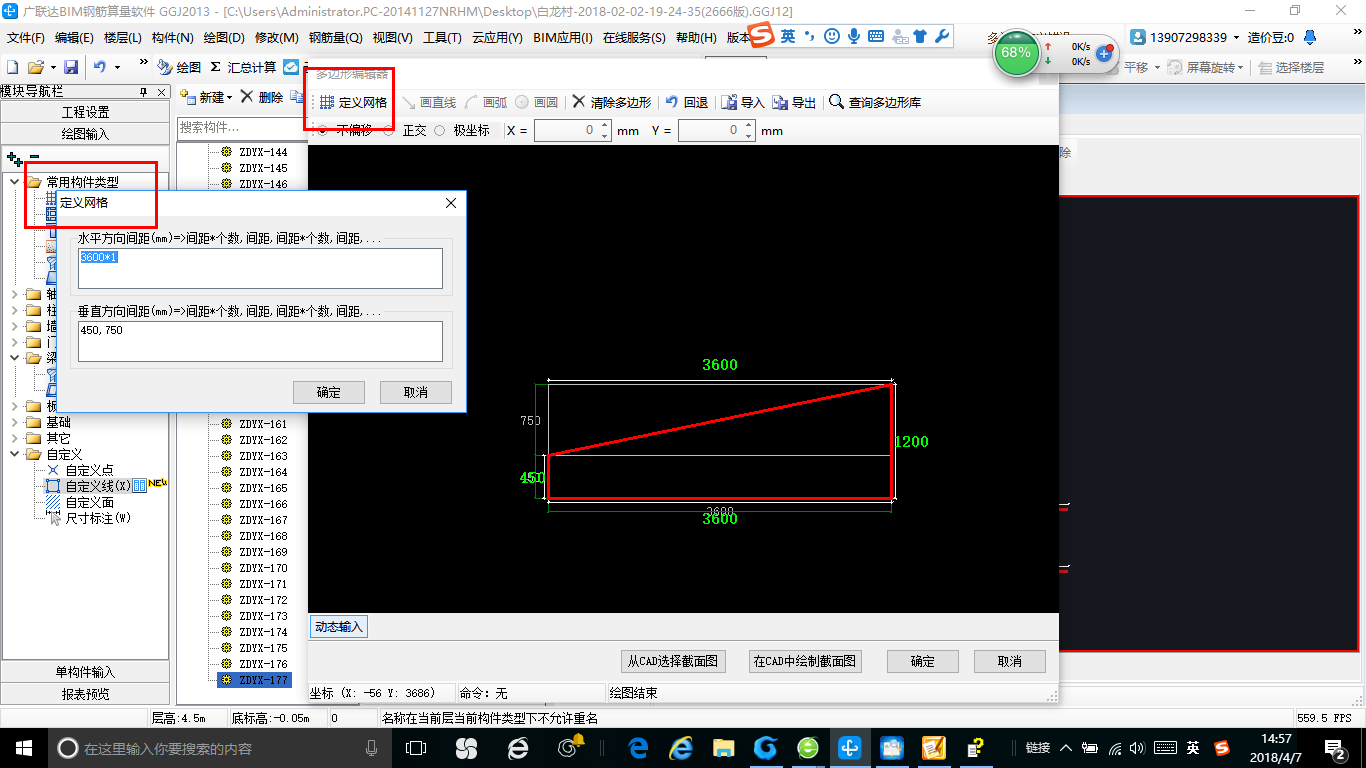1366x768 pixels.
Task: Click the wrench settings icon in Sogou toolbar
Action: [941, 36]
